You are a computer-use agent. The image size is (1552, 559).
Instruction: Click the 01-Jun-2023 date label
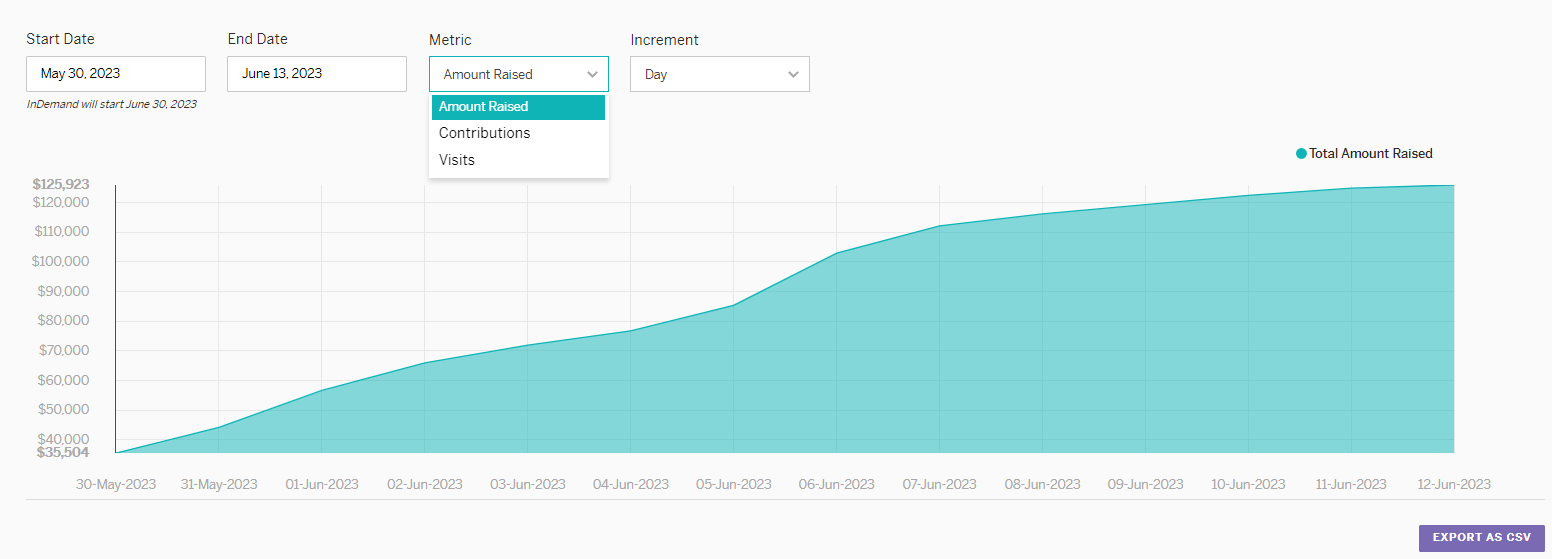tap(322, 484)
